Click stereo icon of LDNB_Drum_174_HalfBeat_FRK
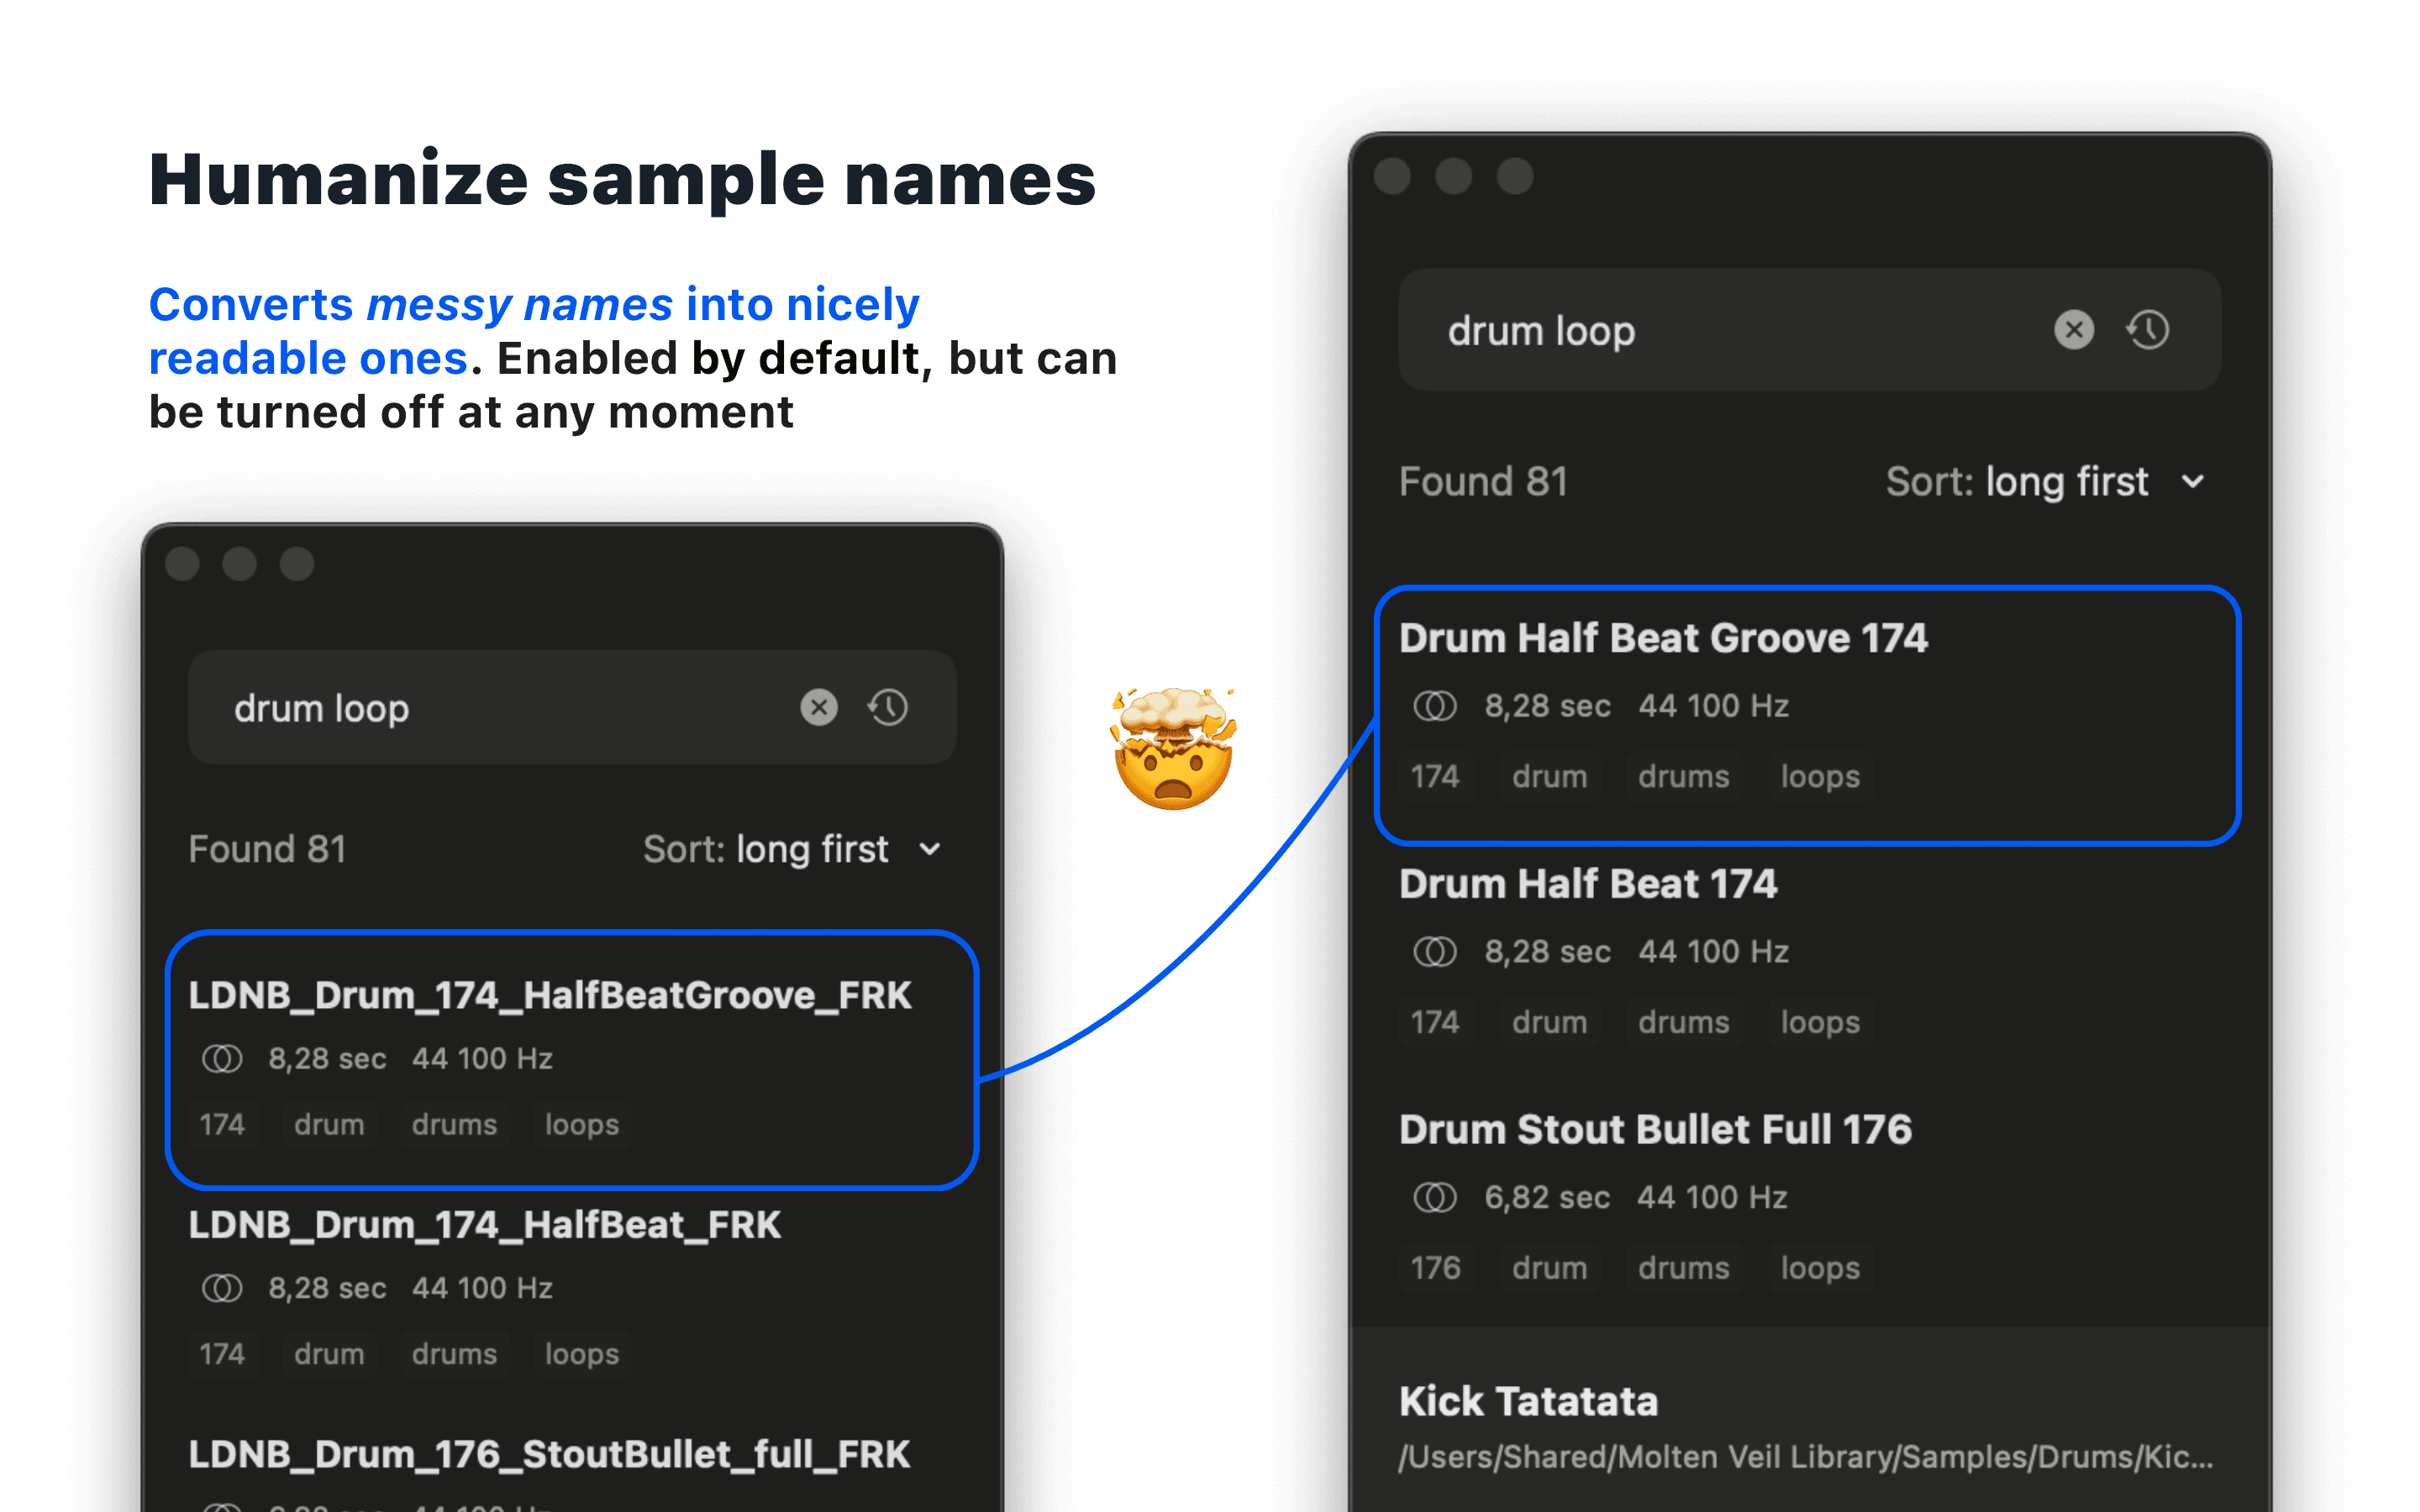The image size is (2420, 1512). (222, 1288)
